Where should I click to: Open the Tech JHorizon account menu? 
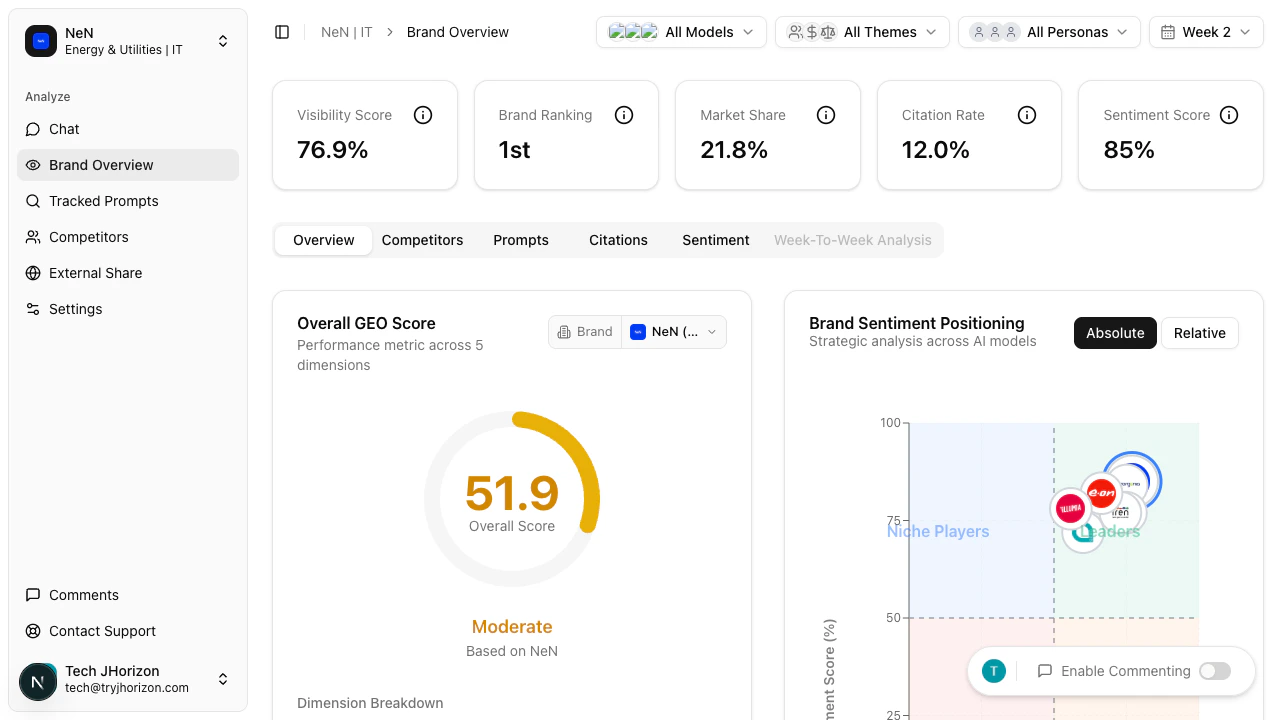point(128,679)
